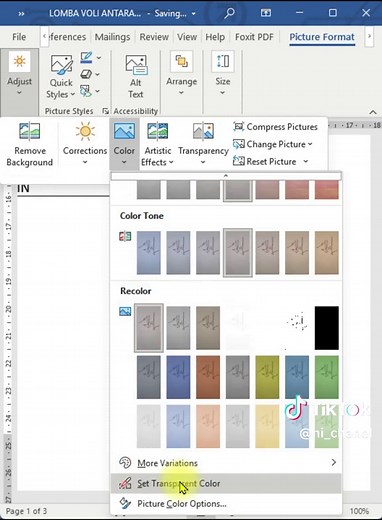Expand the Size options

[223, 74]
